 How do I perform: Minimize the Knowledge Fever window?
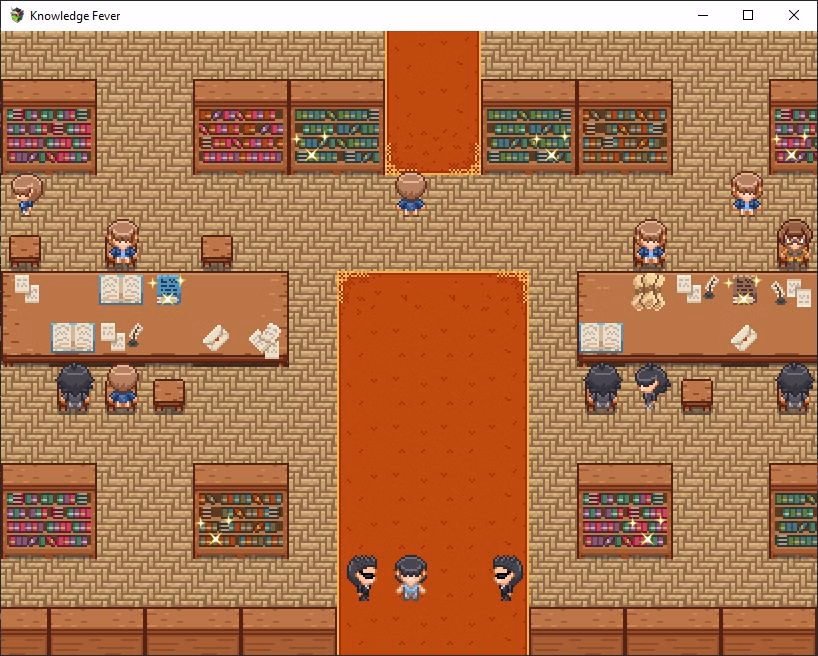click(x=703, y=16)
